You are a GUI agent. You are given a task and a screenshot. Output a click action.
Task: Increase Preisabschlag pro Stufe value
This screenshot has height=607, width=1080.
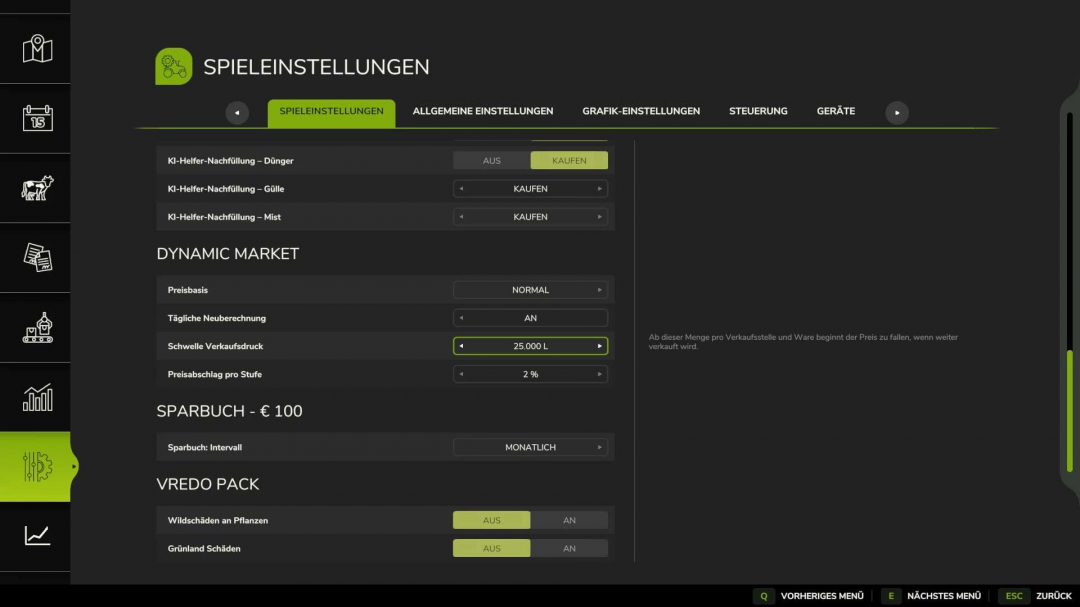(x=599, y=375)
